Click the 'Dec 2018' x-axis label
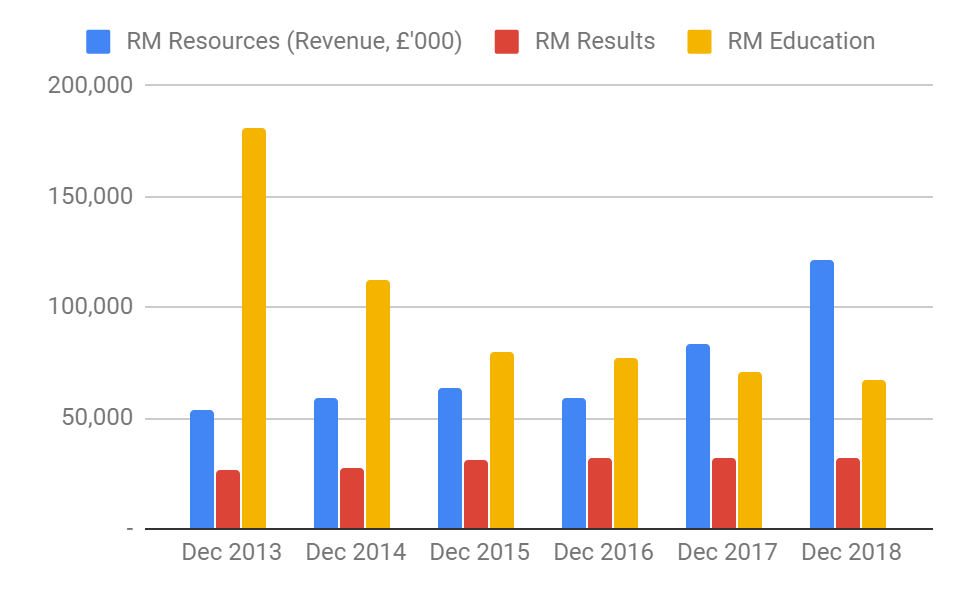Screen dimensions: 961x594 851,552
